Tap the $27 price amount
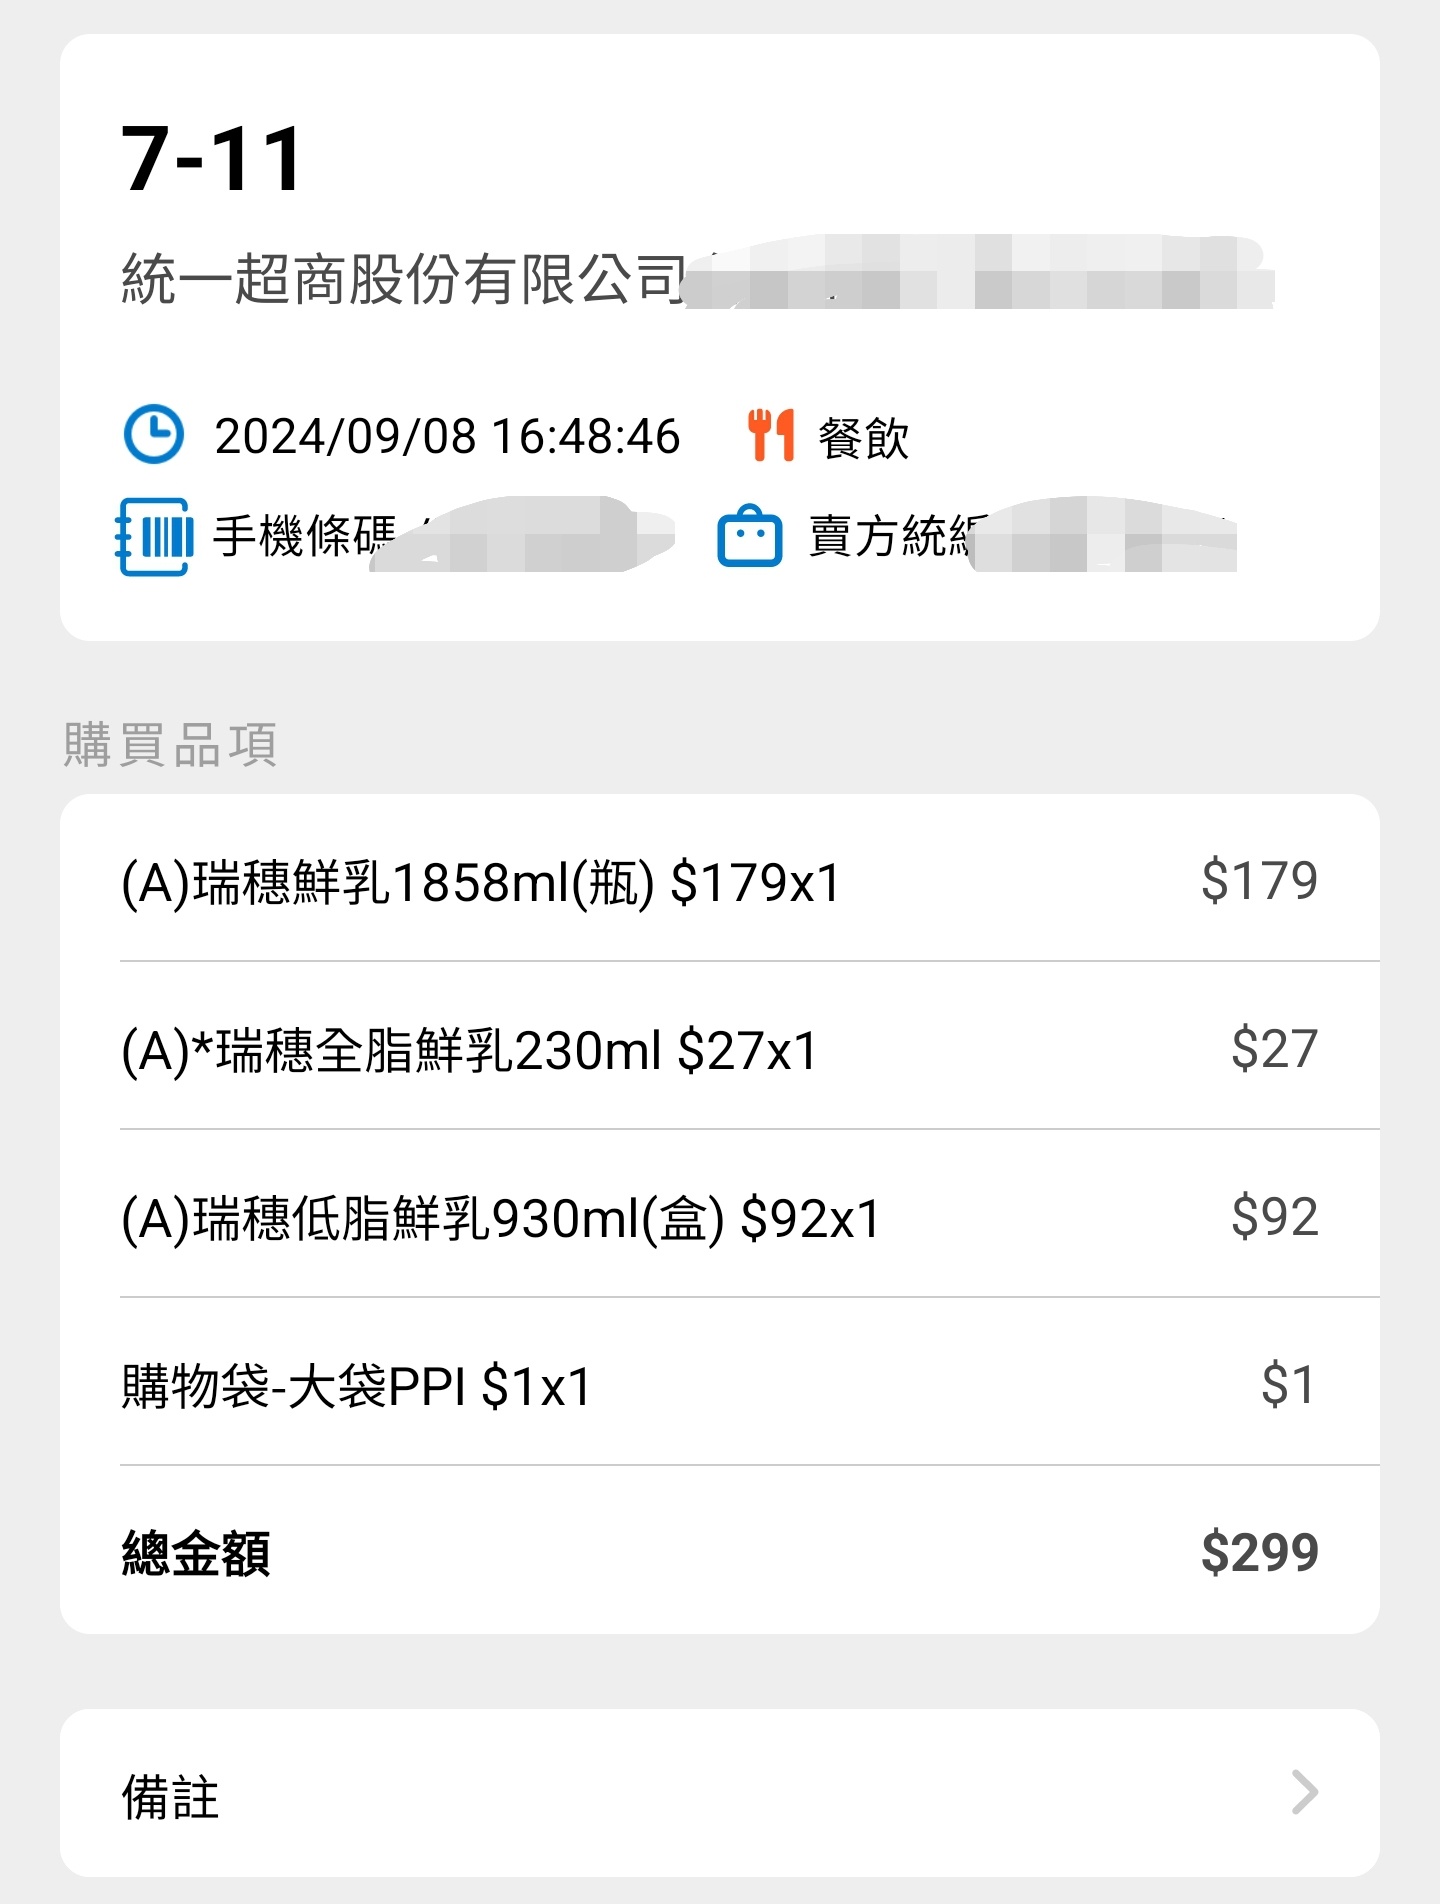The width and height of the screenshot is (1440, 1904). point(1274,1049)
